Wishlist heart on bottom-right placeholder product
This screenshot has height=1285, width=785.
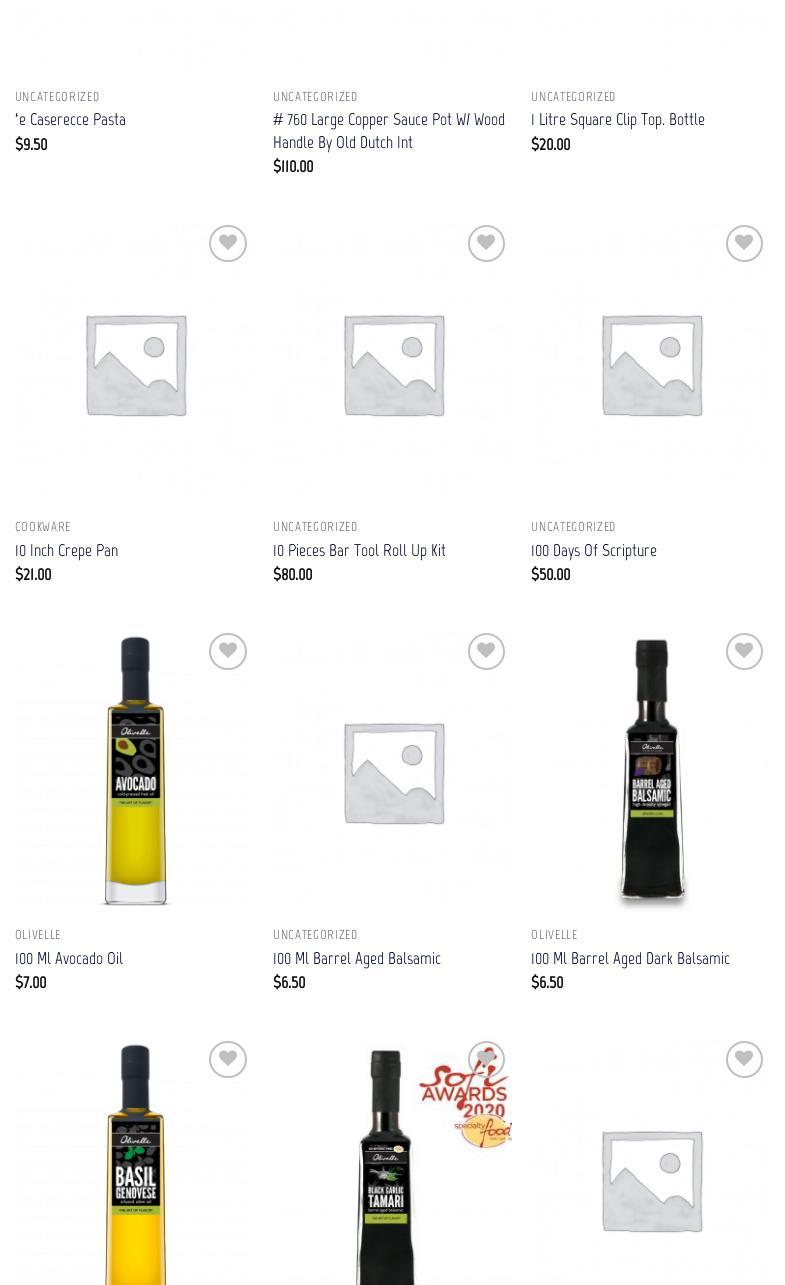tap(744, 1059)
